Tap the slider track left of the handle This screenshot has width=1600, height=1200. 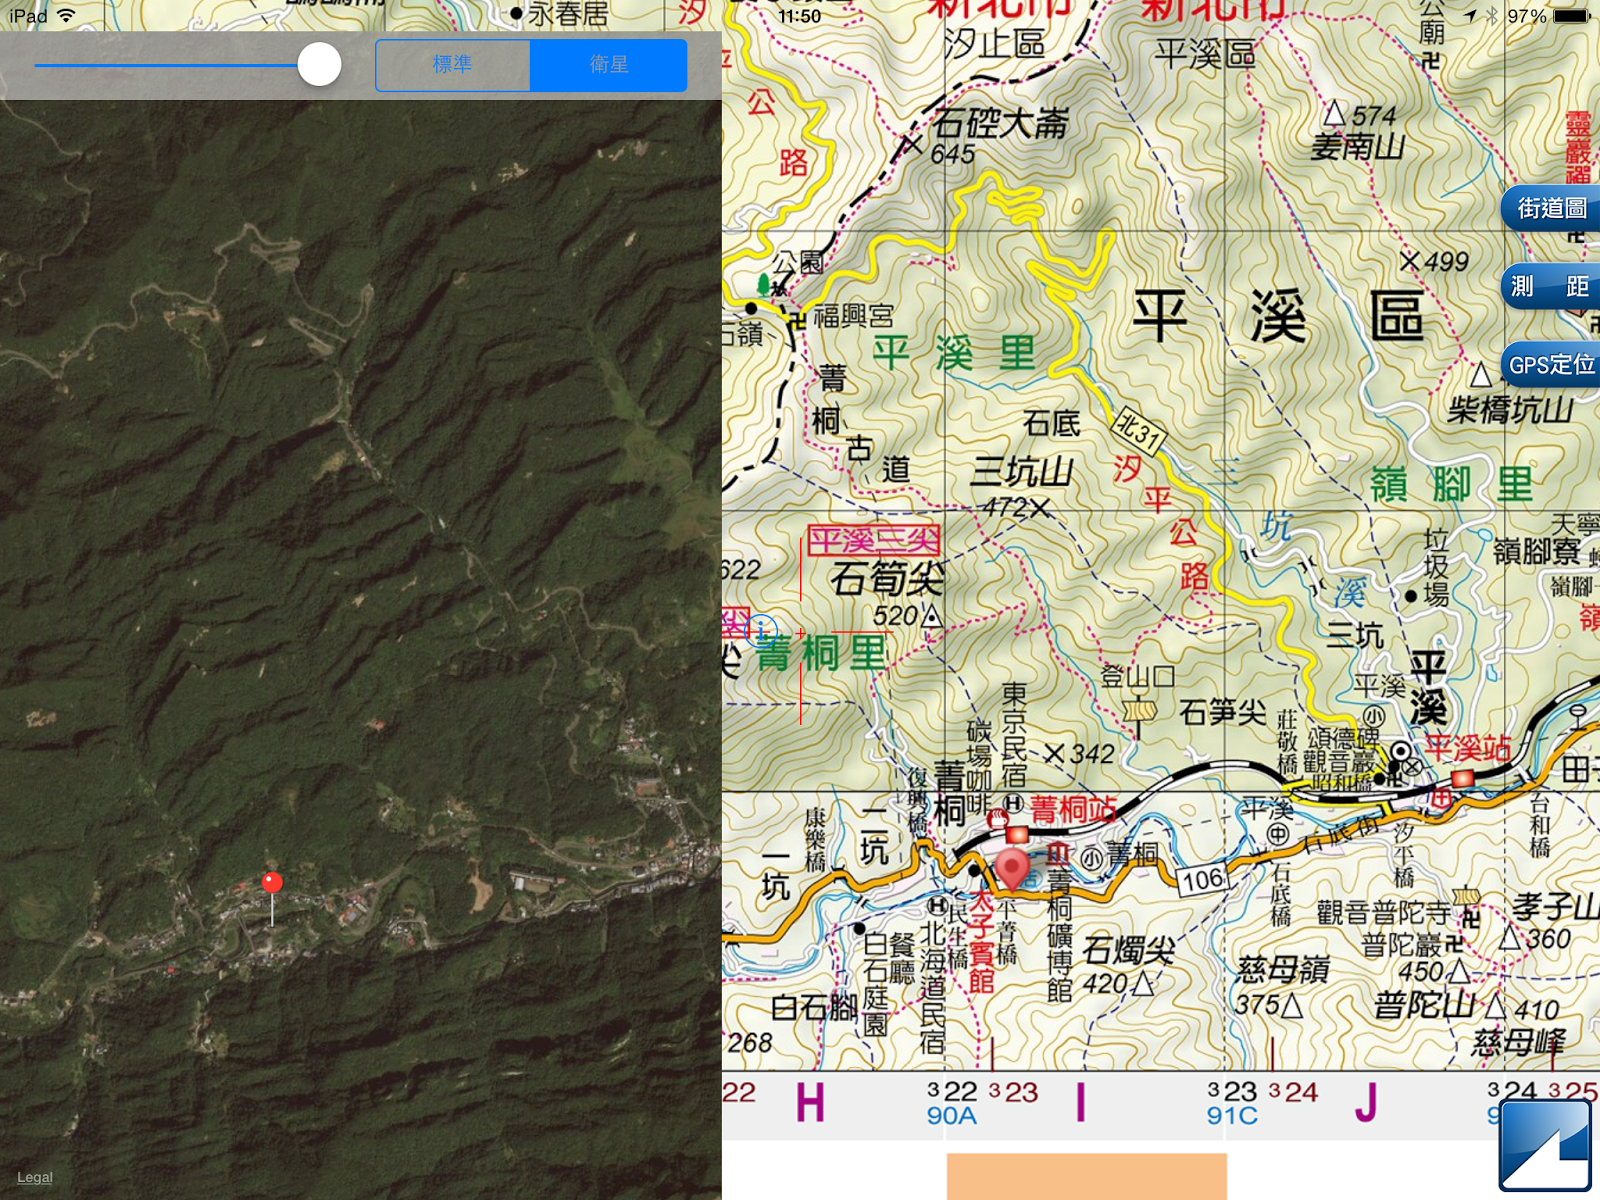point(166,65)
